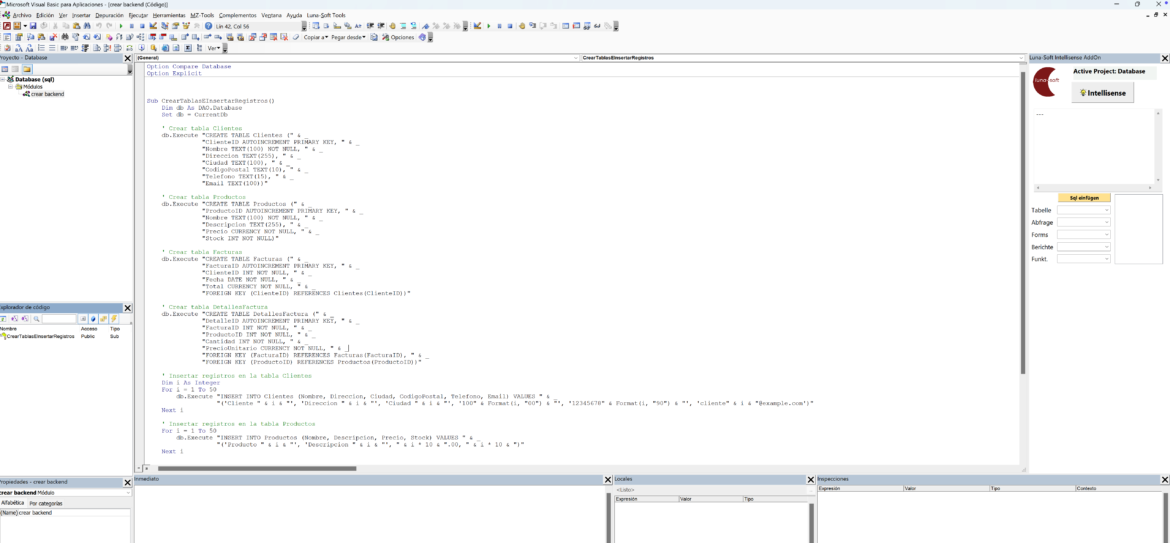Open the Copiar a dropdown

(315, 37)
